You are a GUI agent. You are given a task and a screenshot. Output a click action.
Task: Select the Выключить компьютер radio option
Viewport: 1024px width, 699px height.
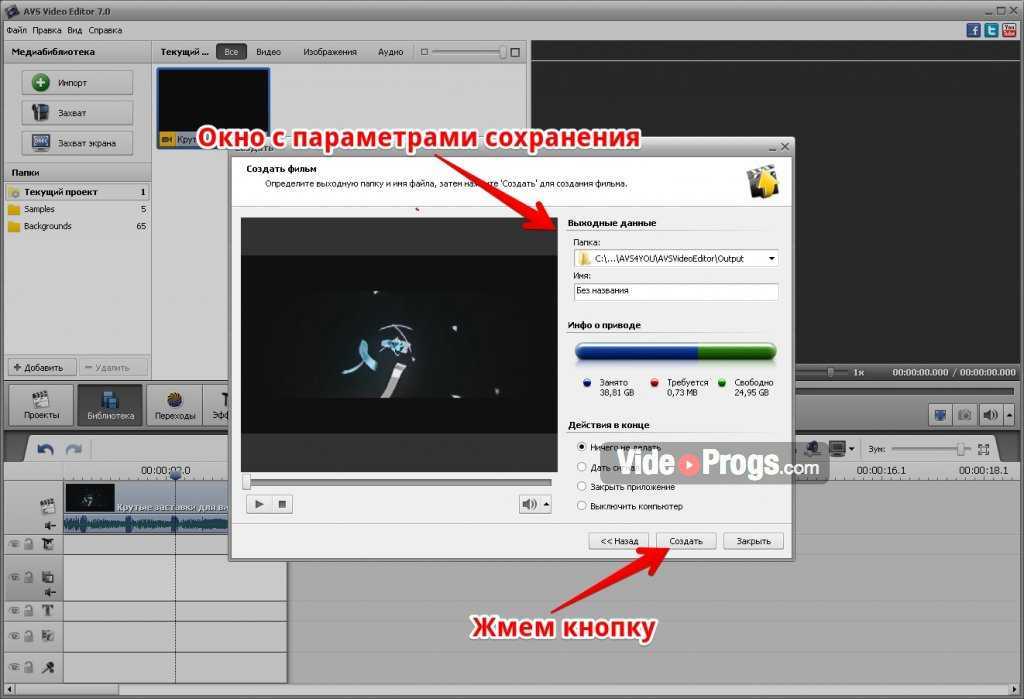tap(581, 506)
